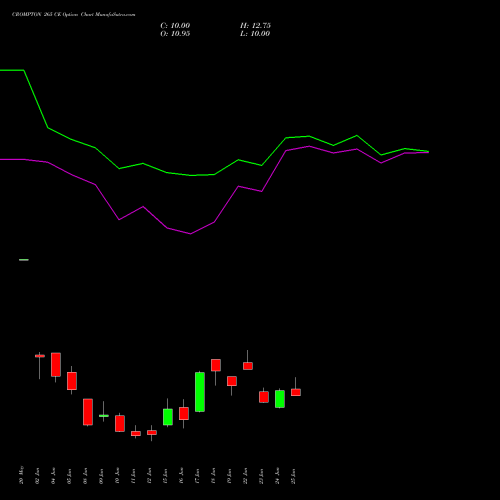Select the 12 Jun date label

coord(150,475)
